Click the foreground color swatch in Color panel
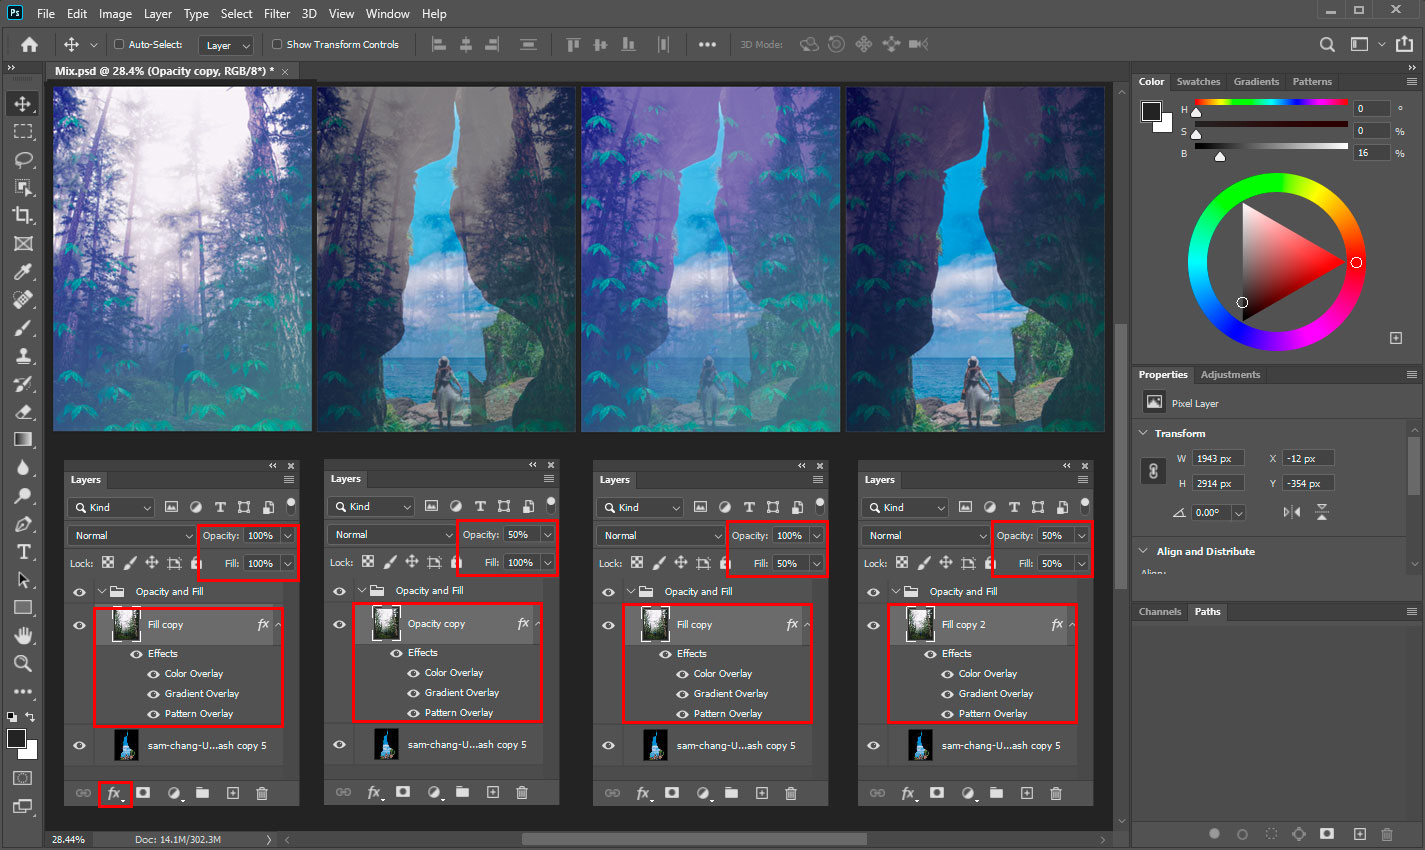Screen dimensions: 1425x850 [1151, 111]
